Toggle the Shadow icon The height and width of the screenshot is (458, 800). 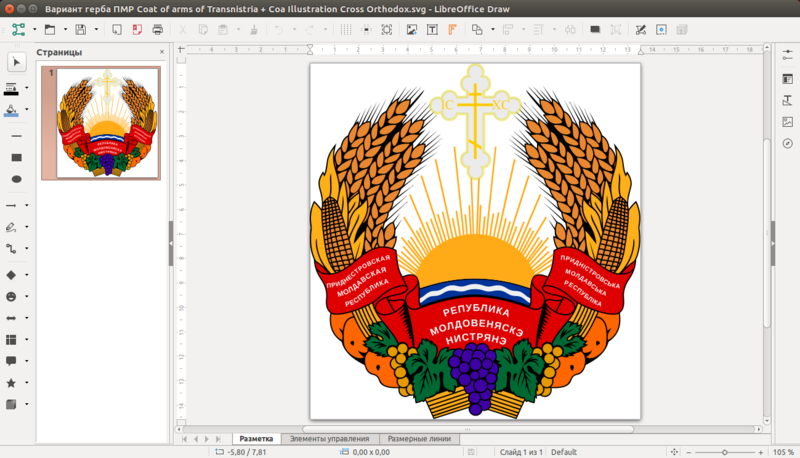point(595,30)
